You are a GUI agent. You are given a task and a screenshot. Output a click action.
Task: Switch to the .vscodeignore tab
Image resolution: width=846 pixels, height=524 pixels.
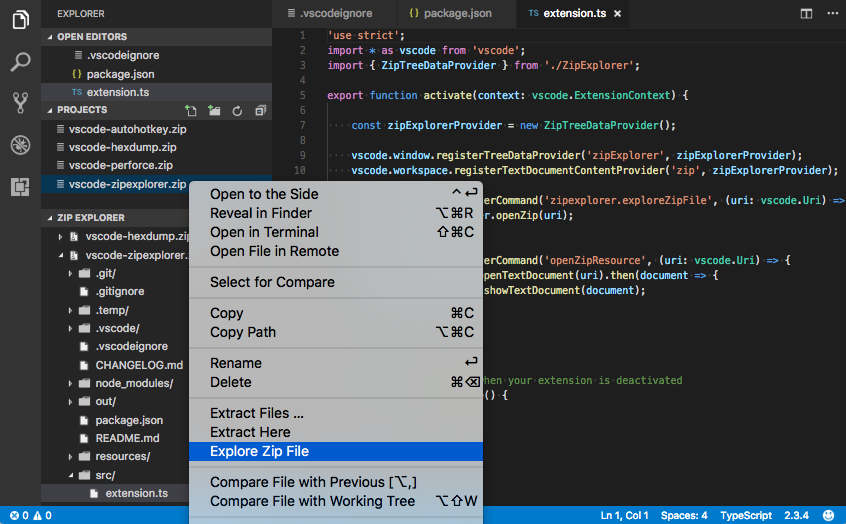335,13
